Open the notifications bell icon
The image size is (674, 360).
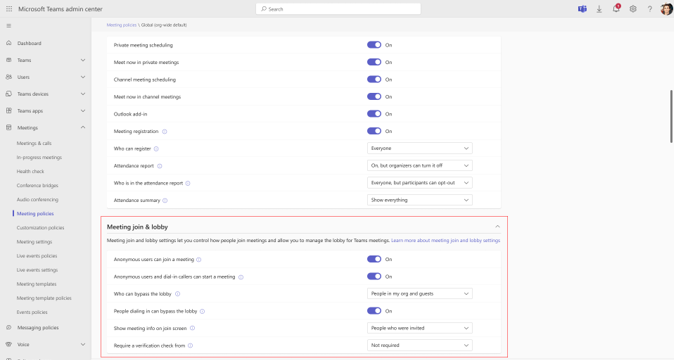click(x=616, y=9)
